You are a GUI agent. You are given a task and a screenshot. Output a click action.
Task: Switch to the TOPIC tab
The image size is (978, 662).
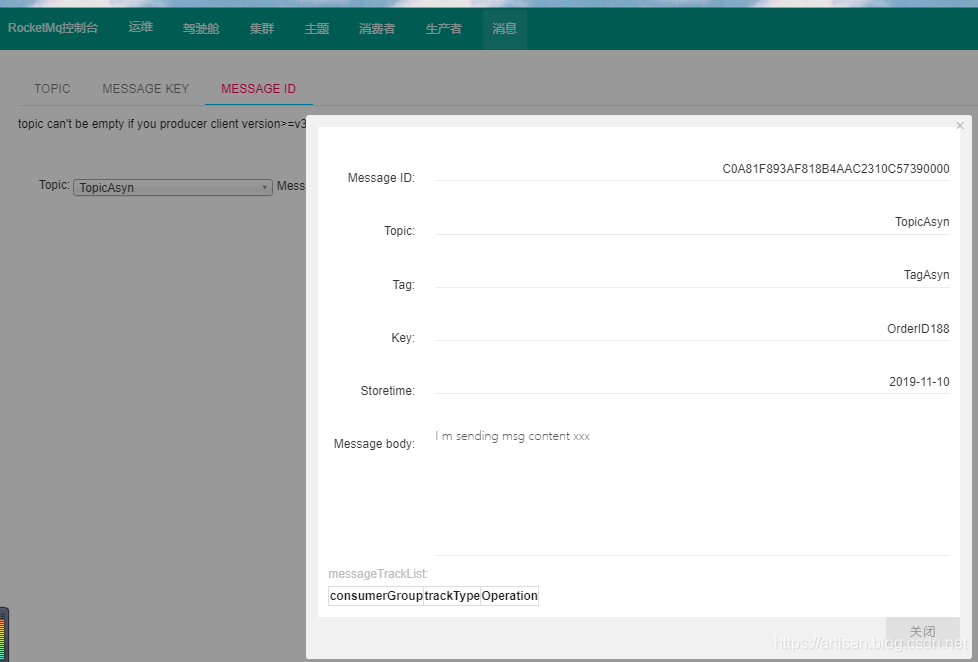pyautogui.click(x=52, y=89)
